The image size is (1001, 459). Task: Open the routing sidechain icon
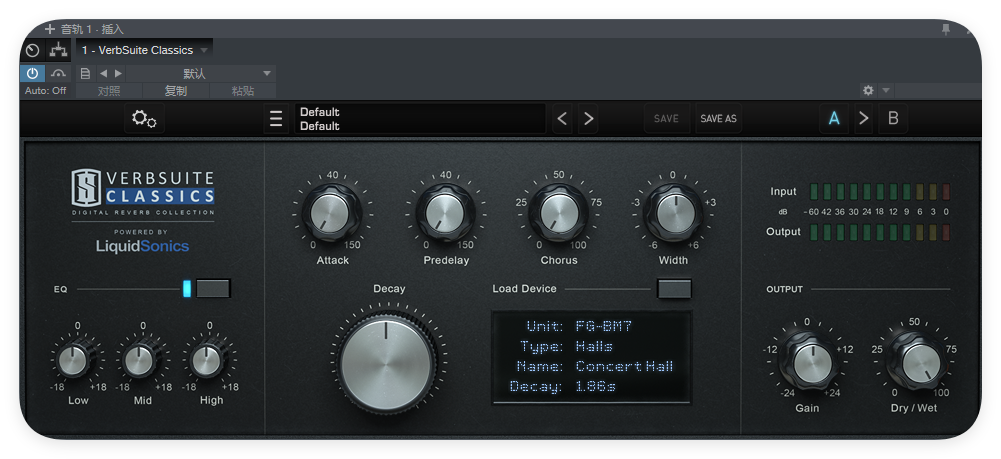[x=59, y=50]
